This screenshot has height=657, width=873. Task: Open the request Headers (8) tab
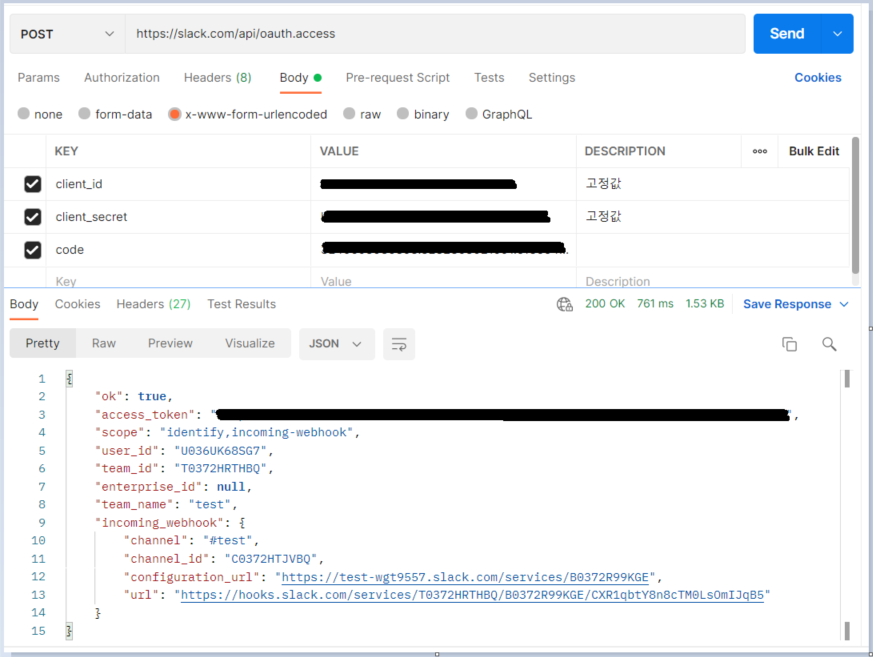pos(218,77)
